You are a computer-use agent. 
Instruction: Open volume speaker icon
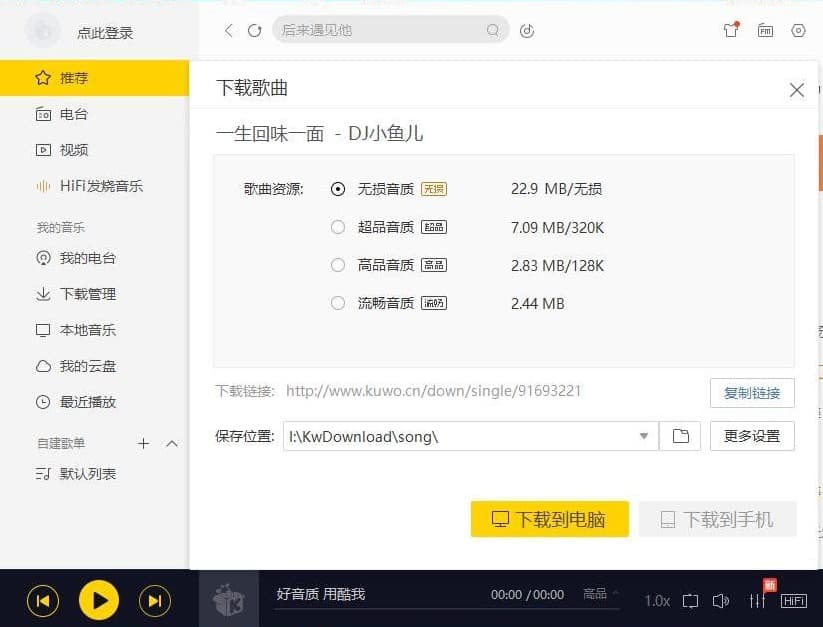(721, 601)
